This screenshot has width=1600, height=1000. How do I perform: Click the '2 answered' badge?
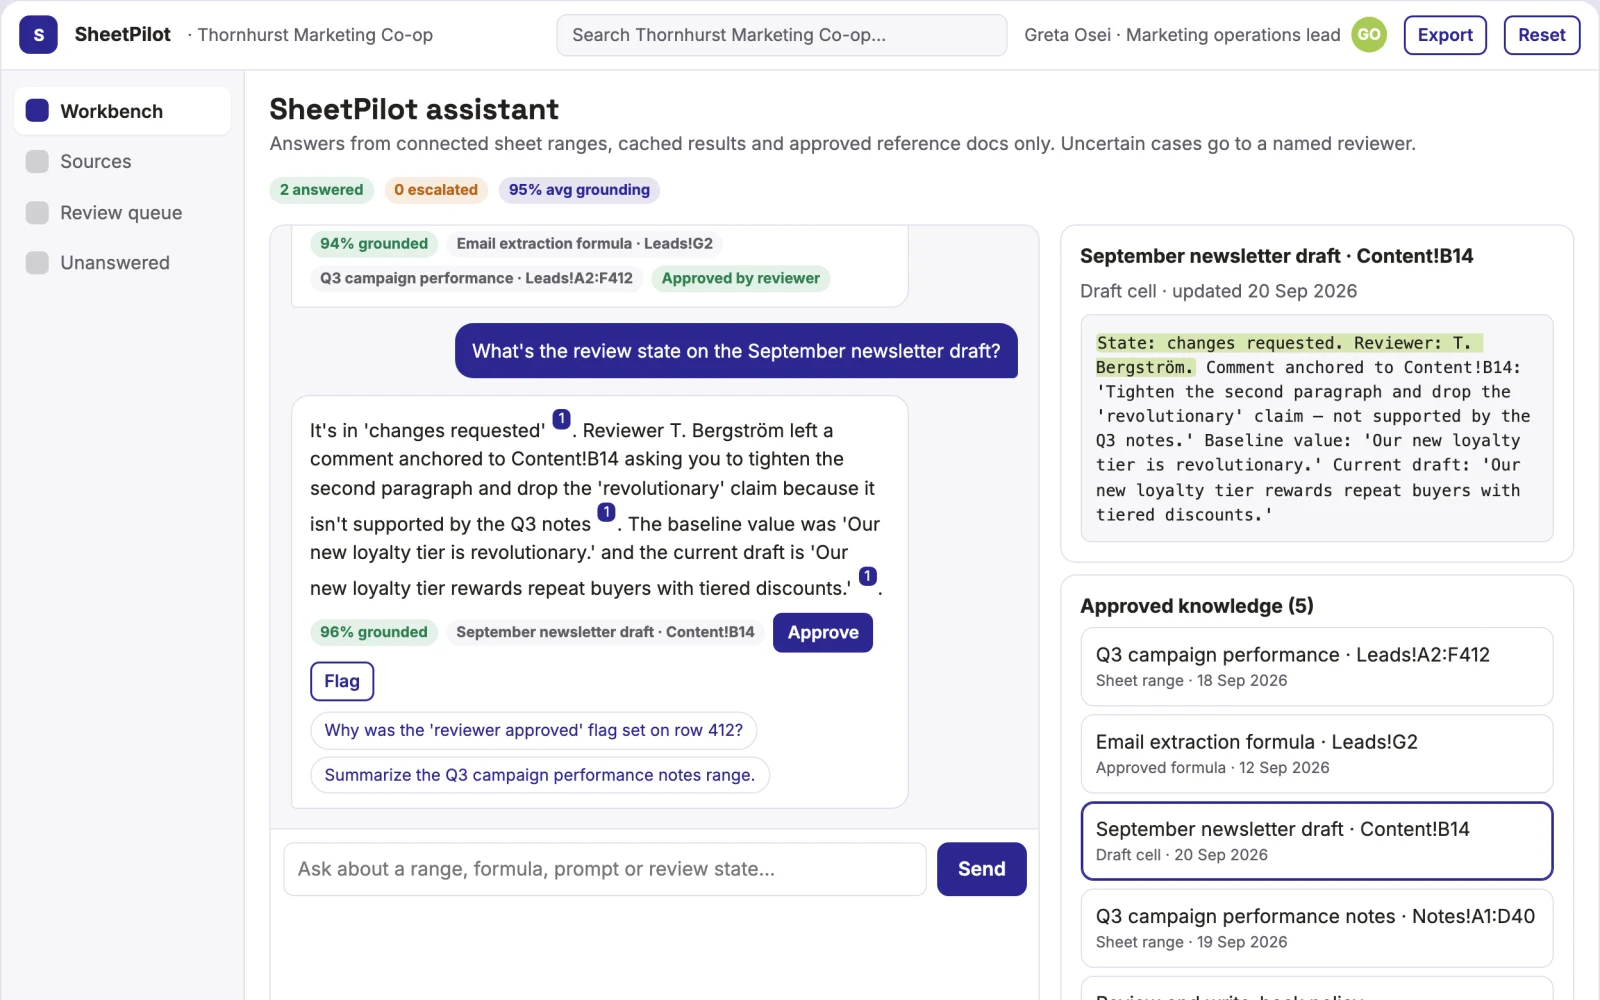[322, 190]
